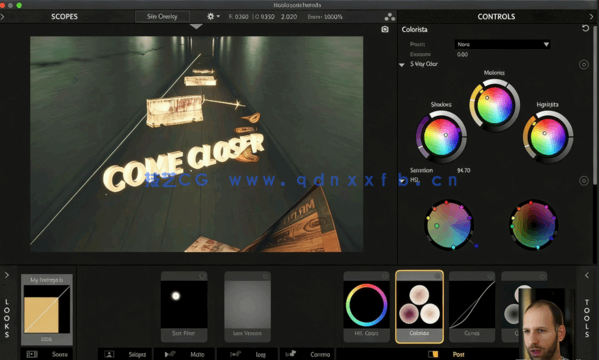Reset Colorista with the circular arrow icon
Viewport: 599px width, 360px height.
point(585,28)
